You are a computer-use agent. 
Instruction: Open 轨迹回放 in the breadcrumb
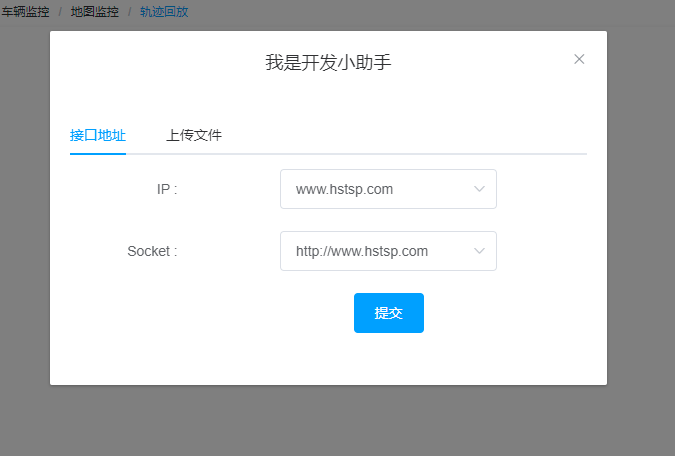pos(164,12)
